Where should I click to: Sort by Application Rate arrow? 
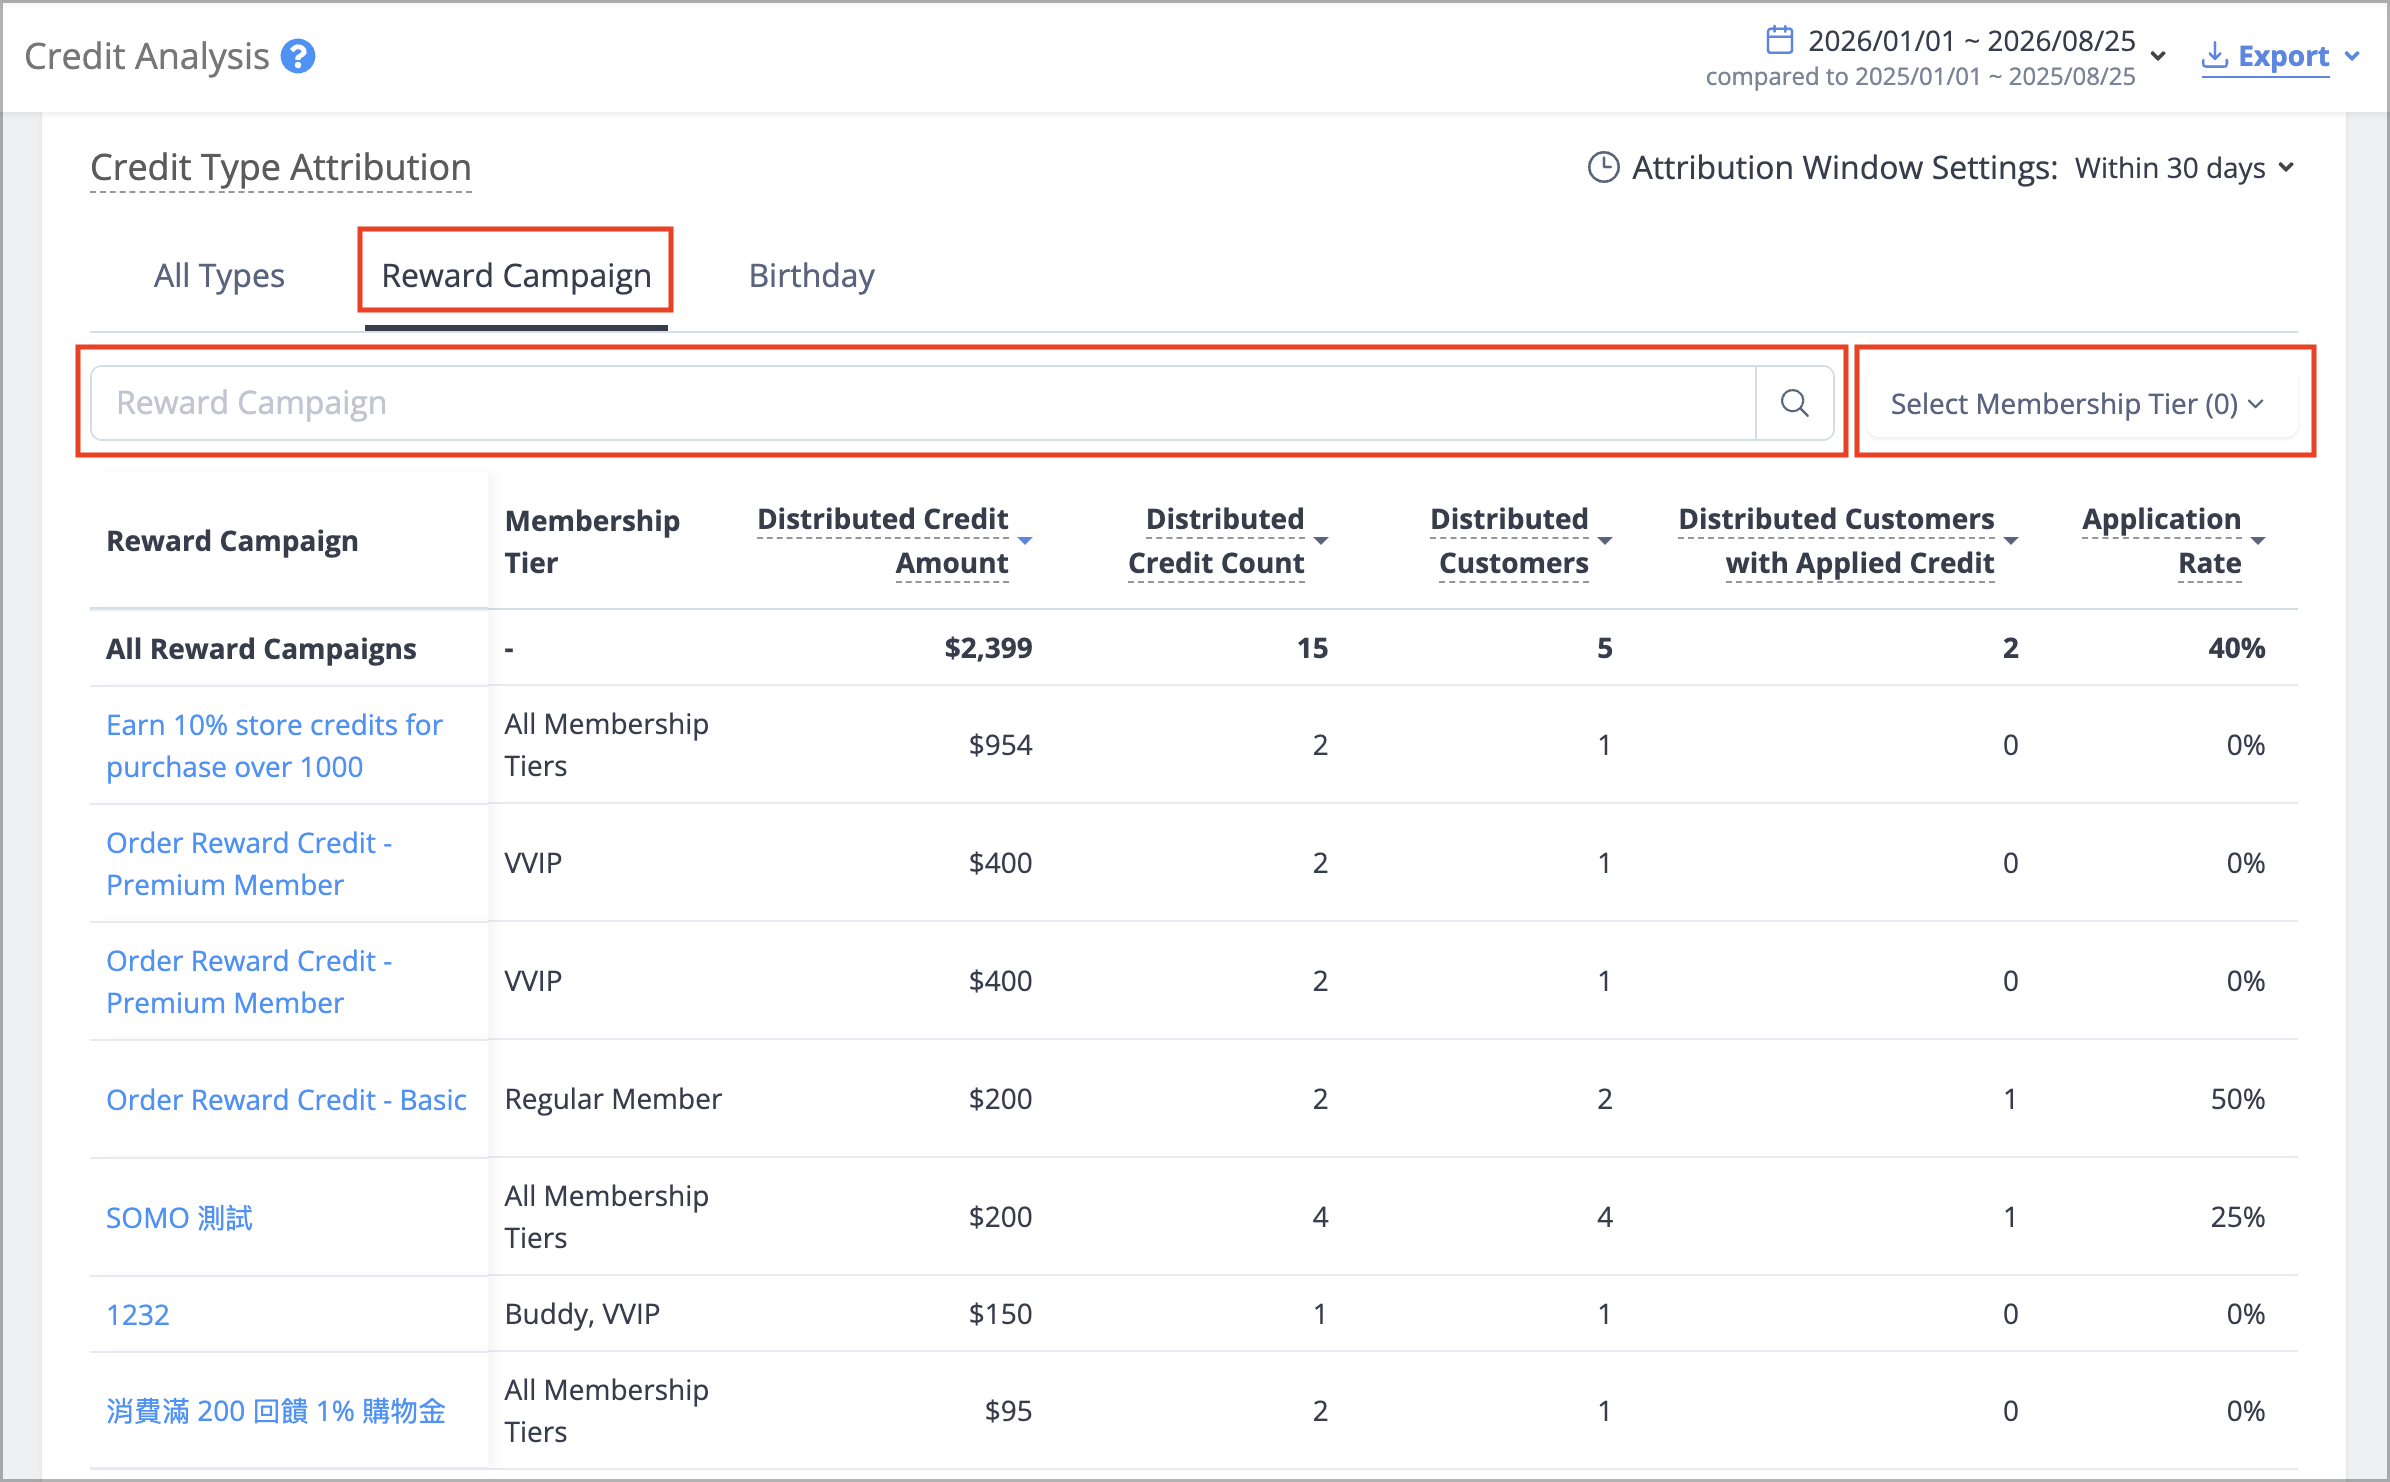point(2258,541)
